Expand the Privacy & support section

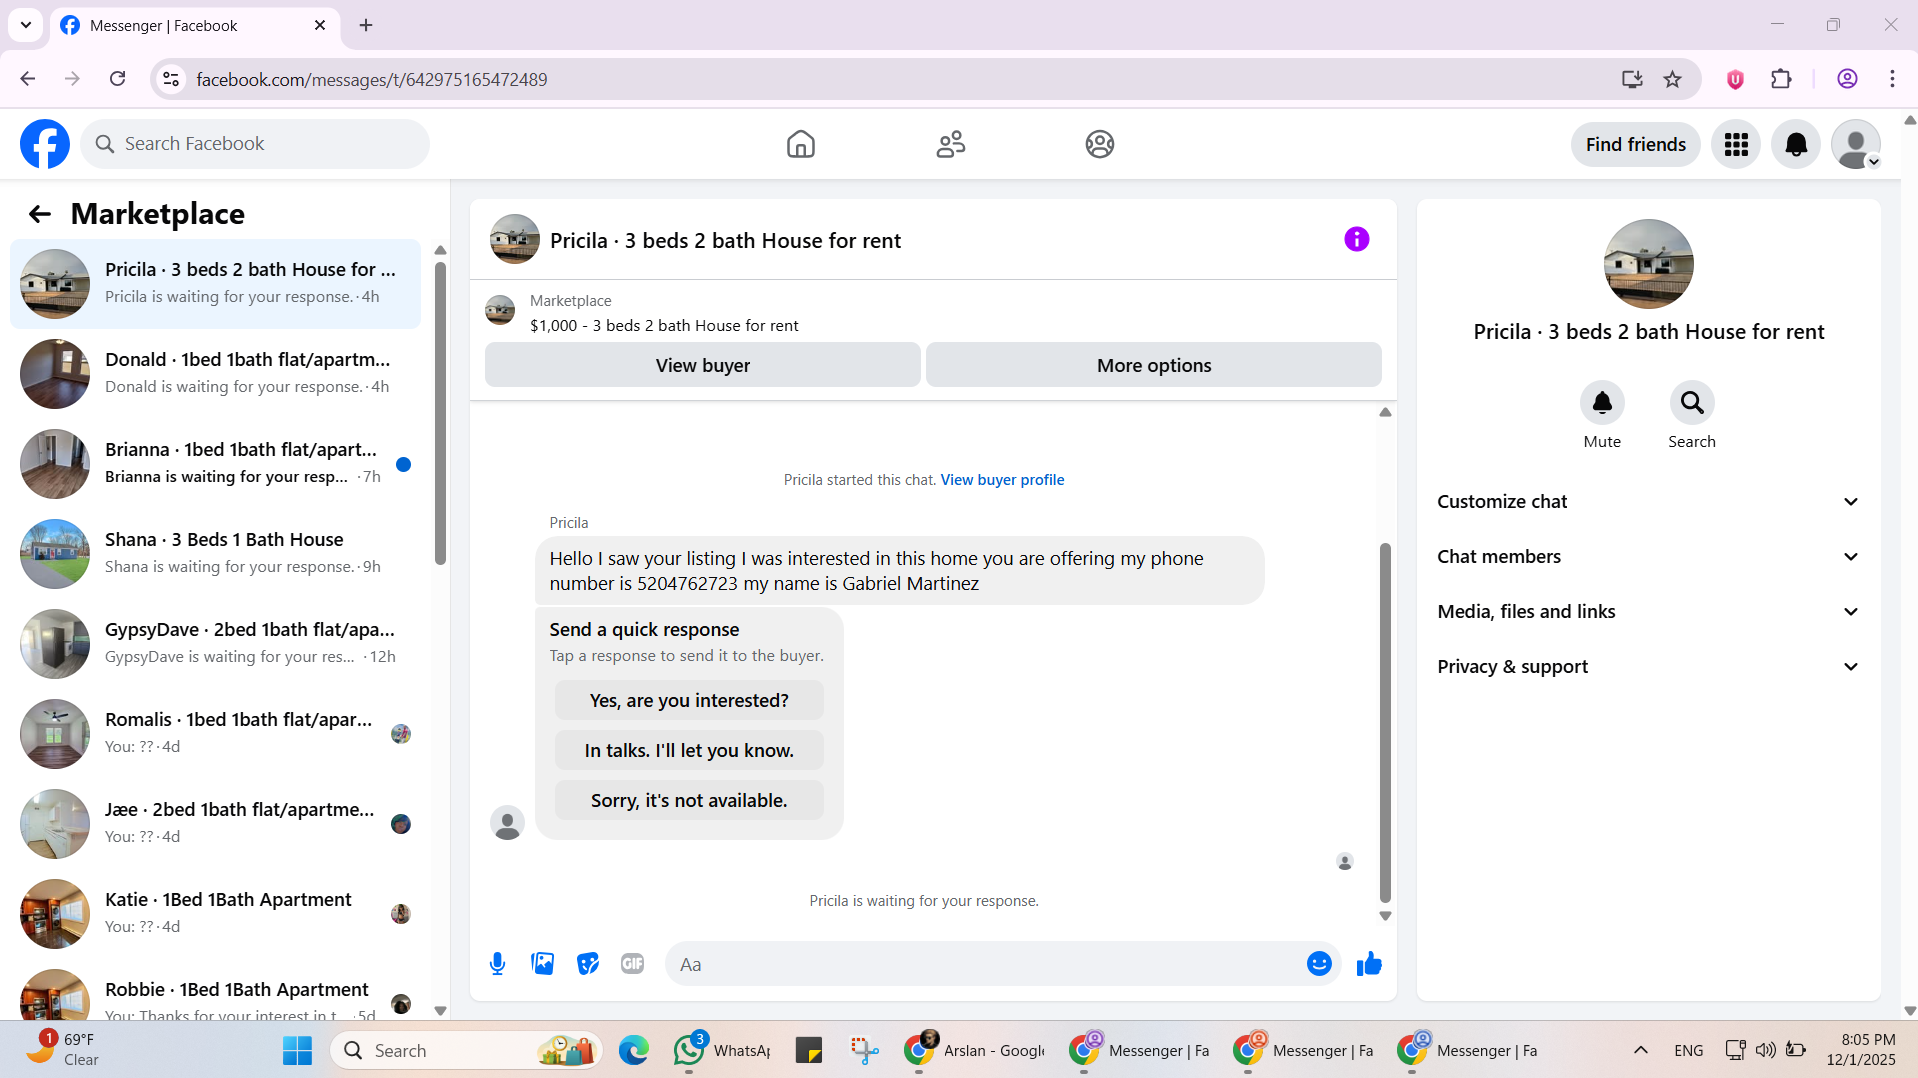pyautogui.click(x=1648, y=667)
